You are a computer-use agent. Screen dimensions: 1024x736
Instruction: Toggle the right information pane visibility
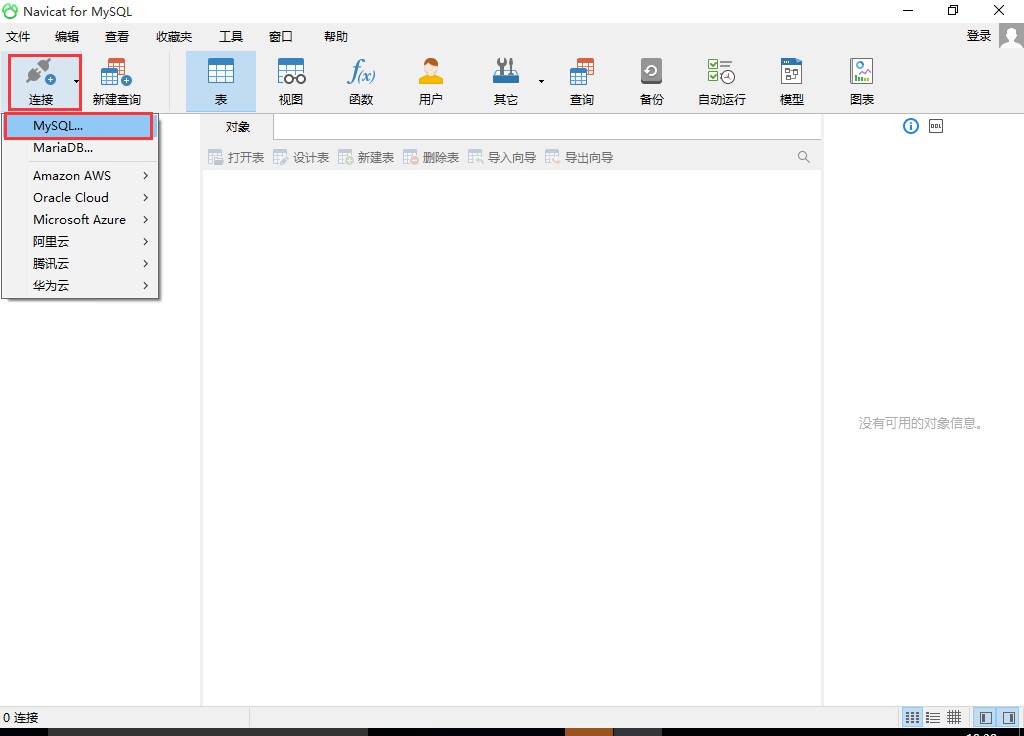tap(1008, 717)
